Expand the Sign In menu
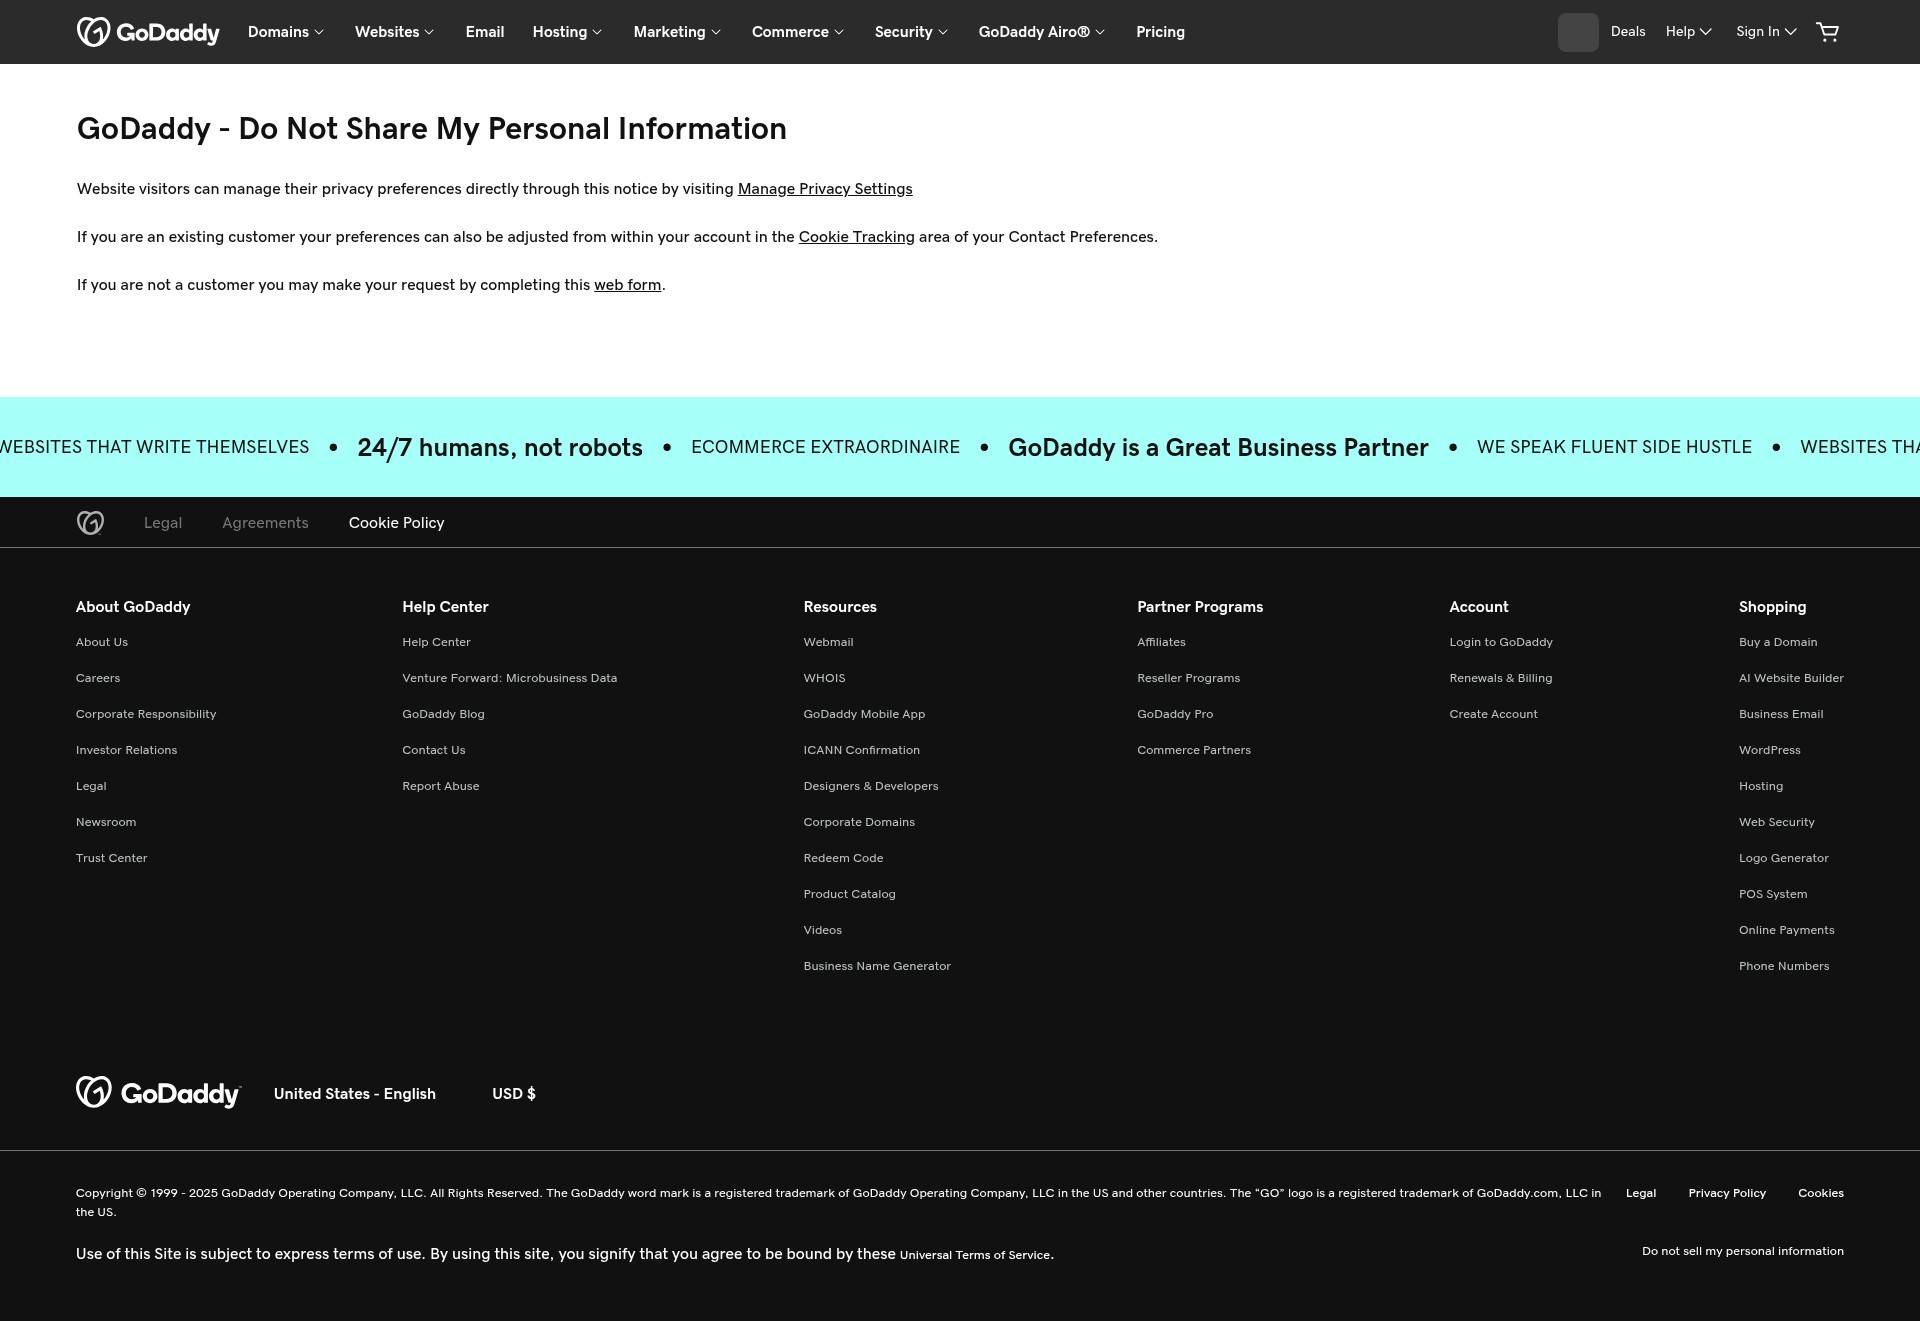Viewport: 1920px width, 1321px height. click(1766, 32)
